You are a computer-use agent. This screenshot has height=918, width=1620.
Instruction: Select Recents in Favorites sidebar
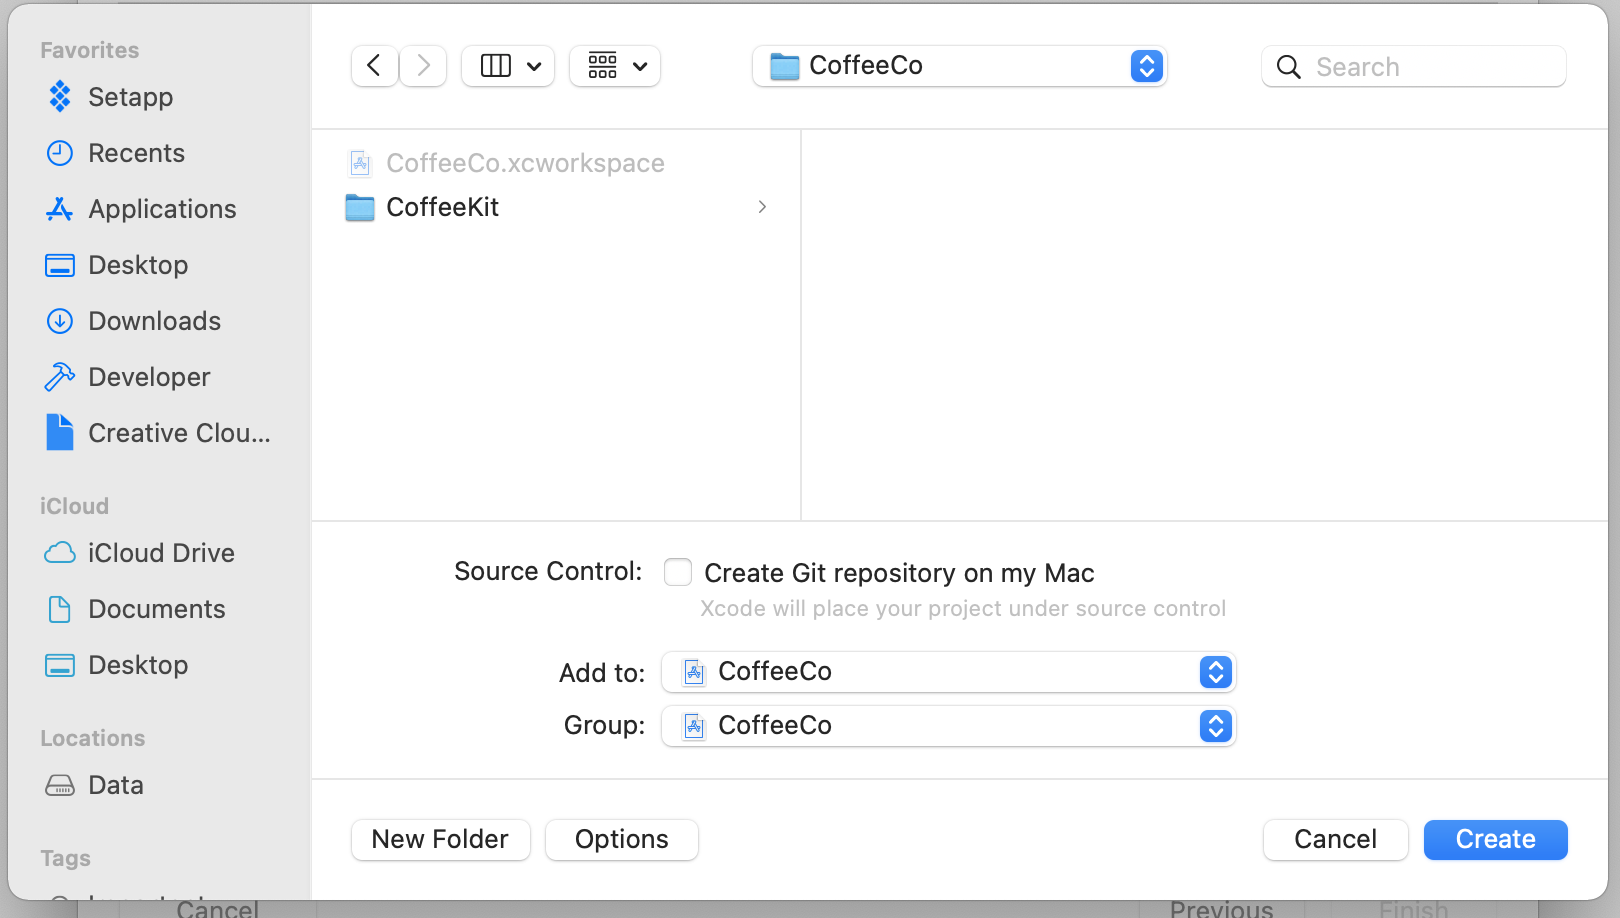tap(136, 153)
